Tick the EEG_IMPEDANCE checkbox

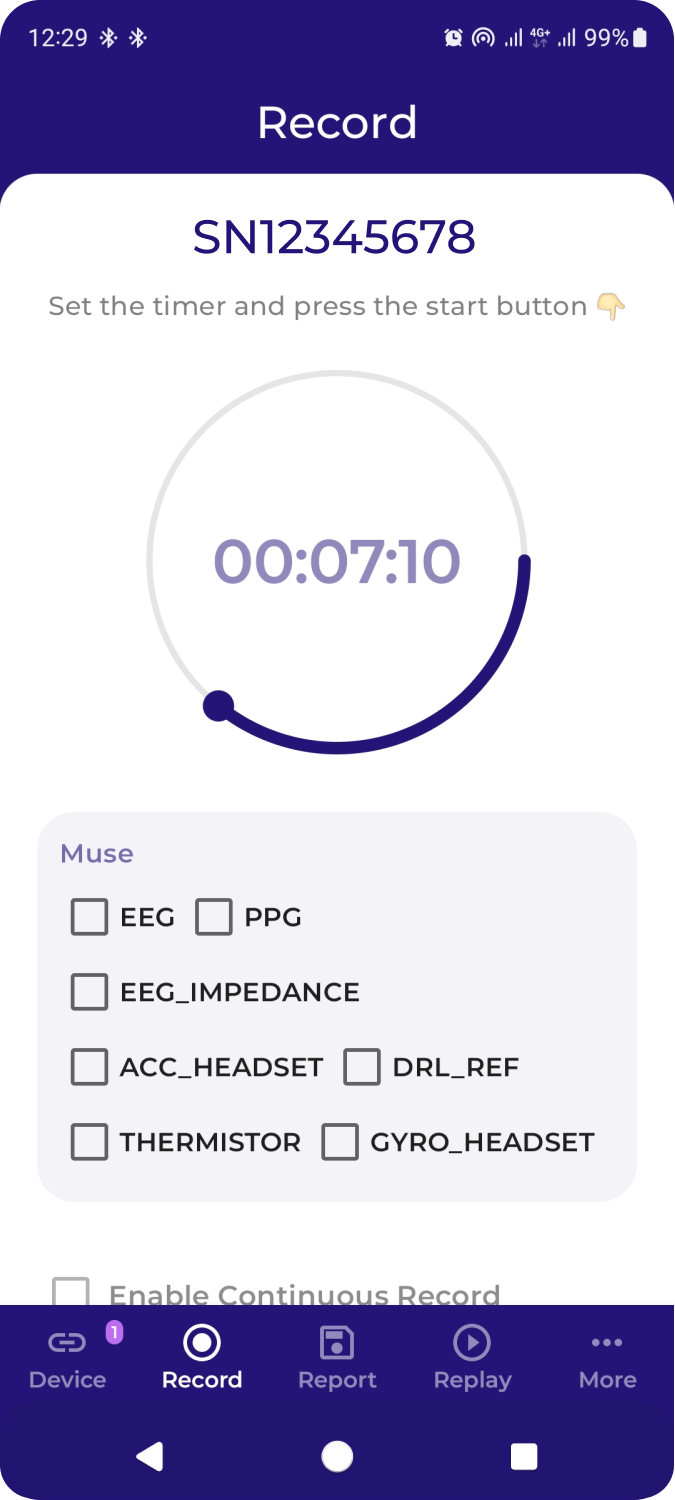[x=90, y=992]
